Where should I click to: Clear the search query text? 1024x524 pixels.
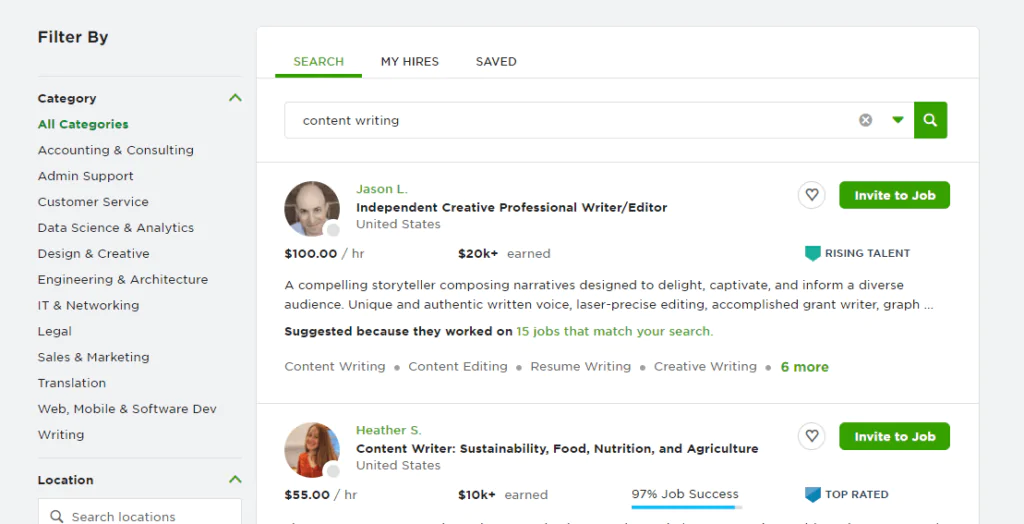[865, 120]
